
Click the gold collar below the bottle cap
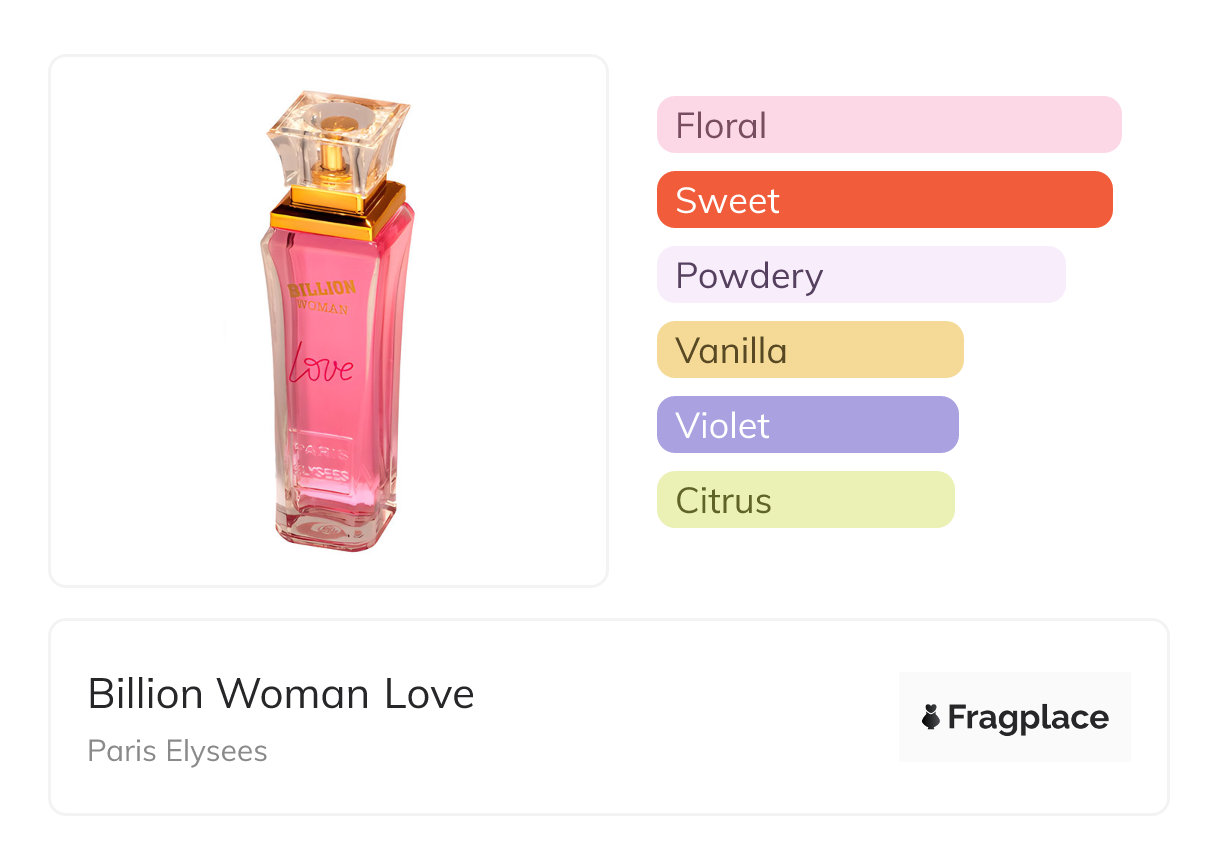(x=338, y=212)
